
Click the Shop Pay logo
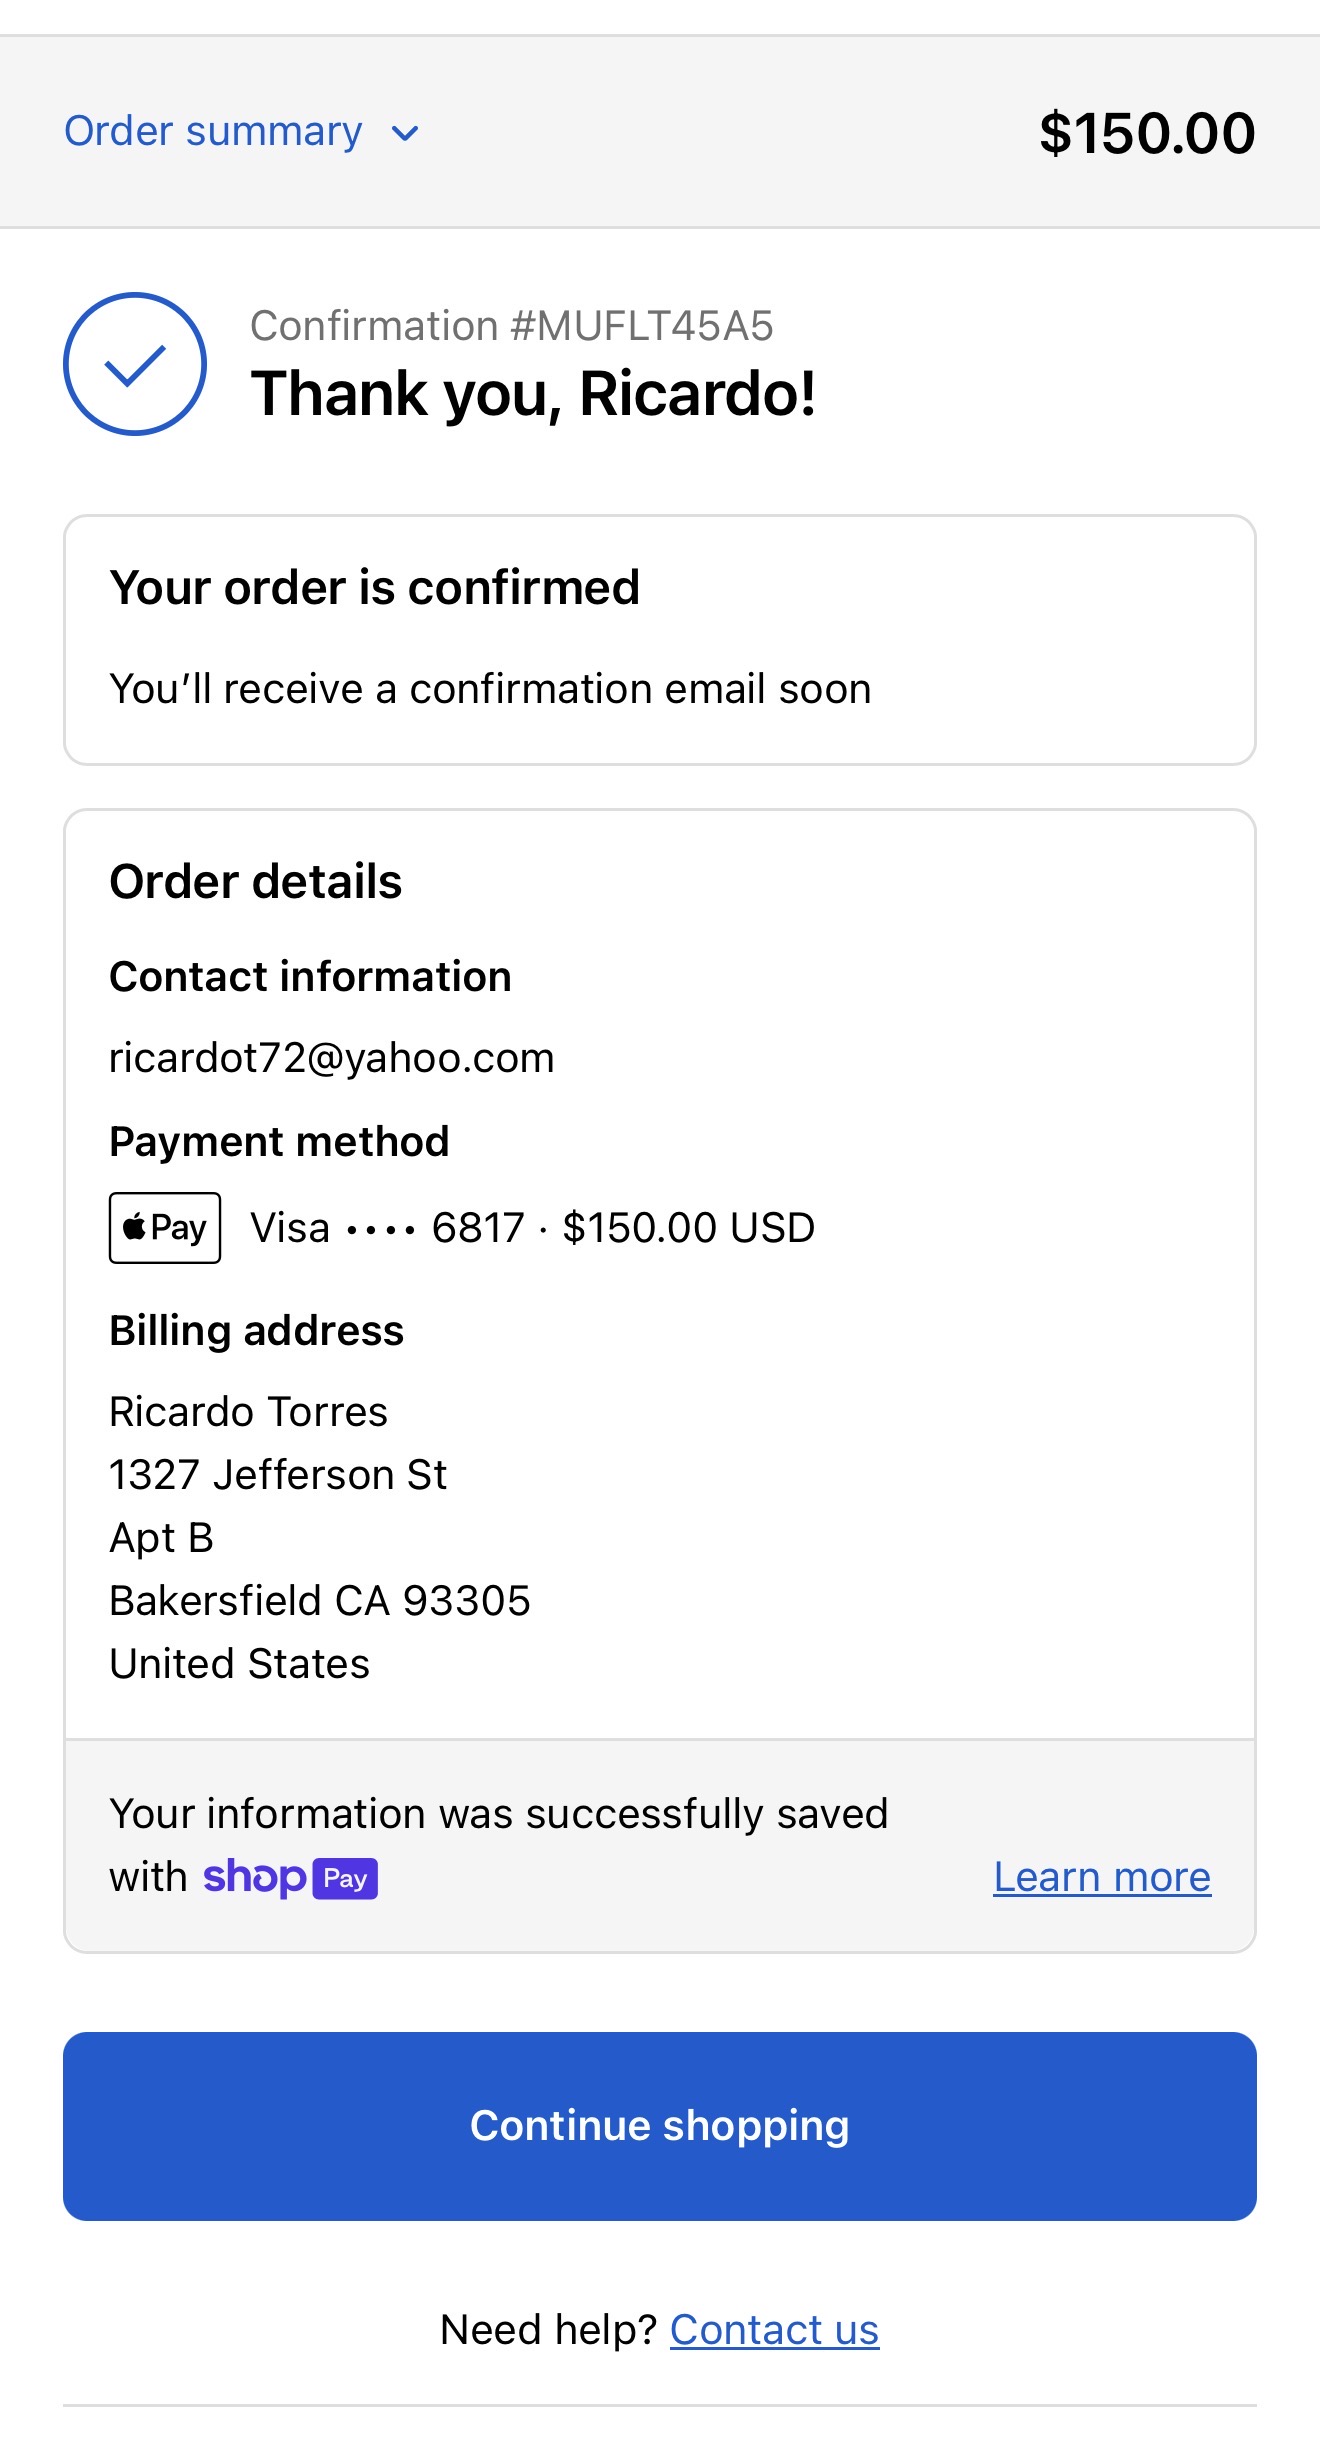coord(290,1878)
